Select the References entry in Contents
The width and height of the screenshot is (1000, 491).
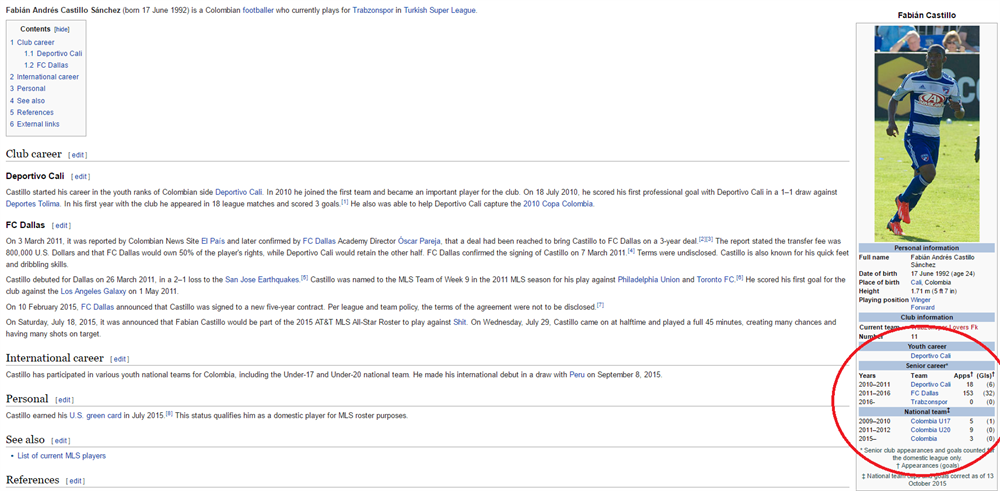pos(35,112)
